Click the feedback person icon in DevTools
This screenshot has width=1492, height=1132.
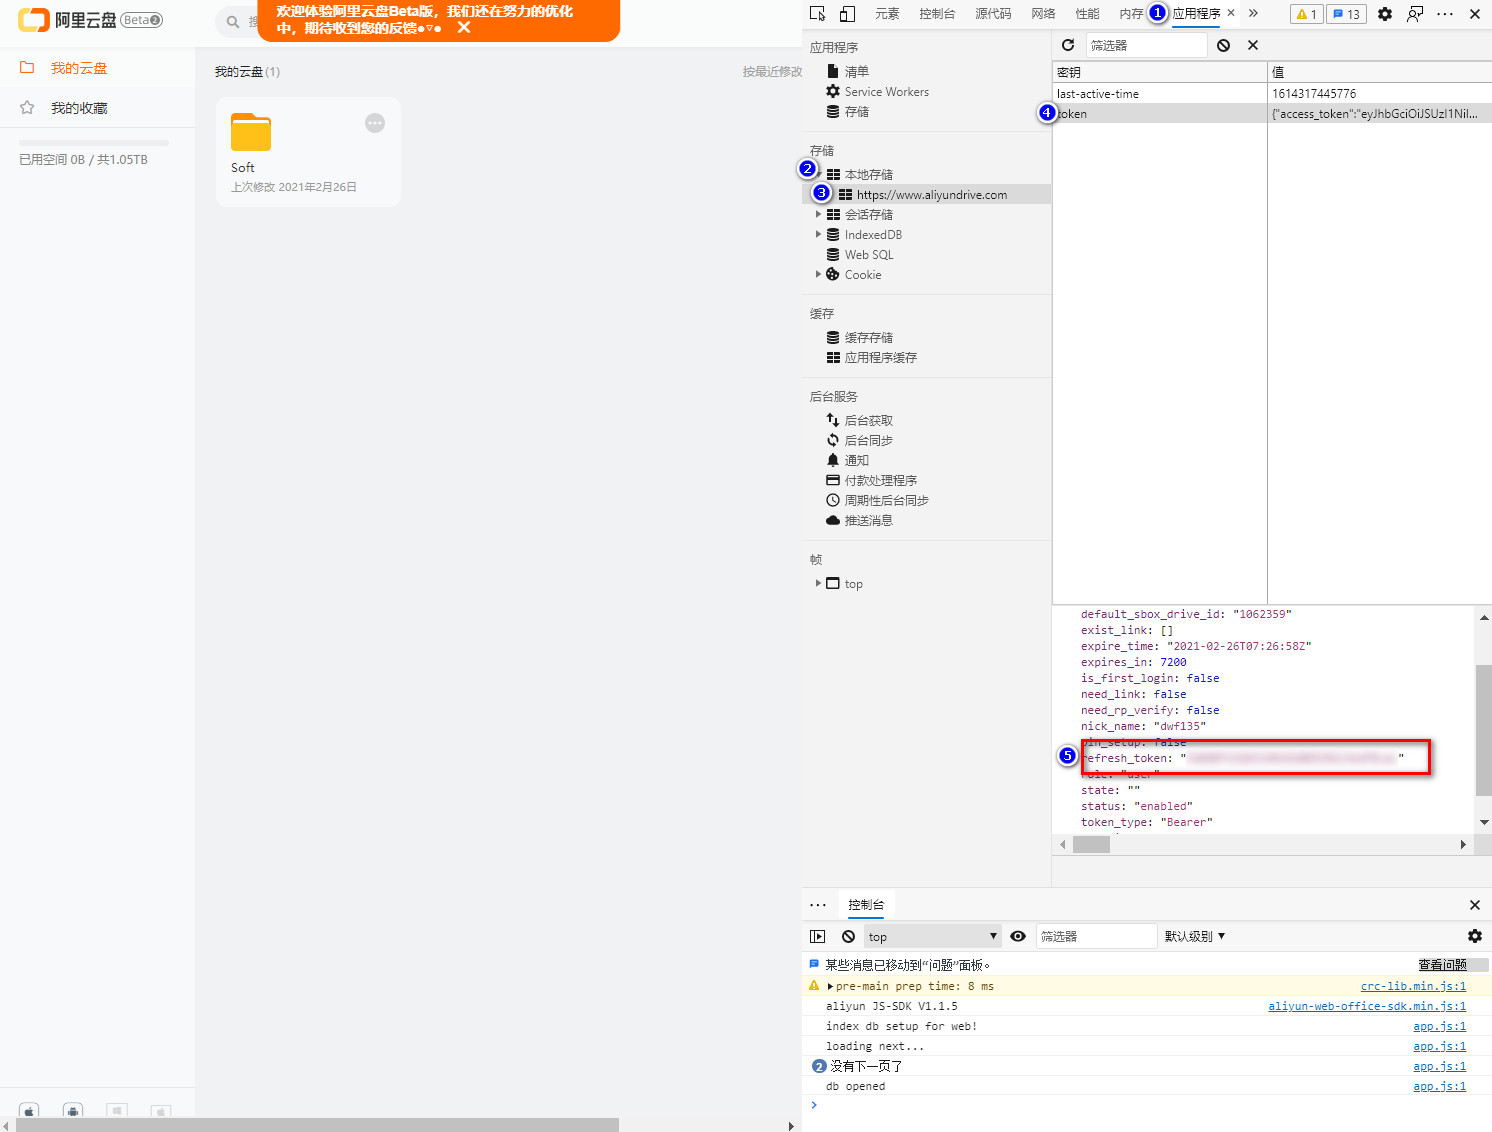coord(1415,14)
